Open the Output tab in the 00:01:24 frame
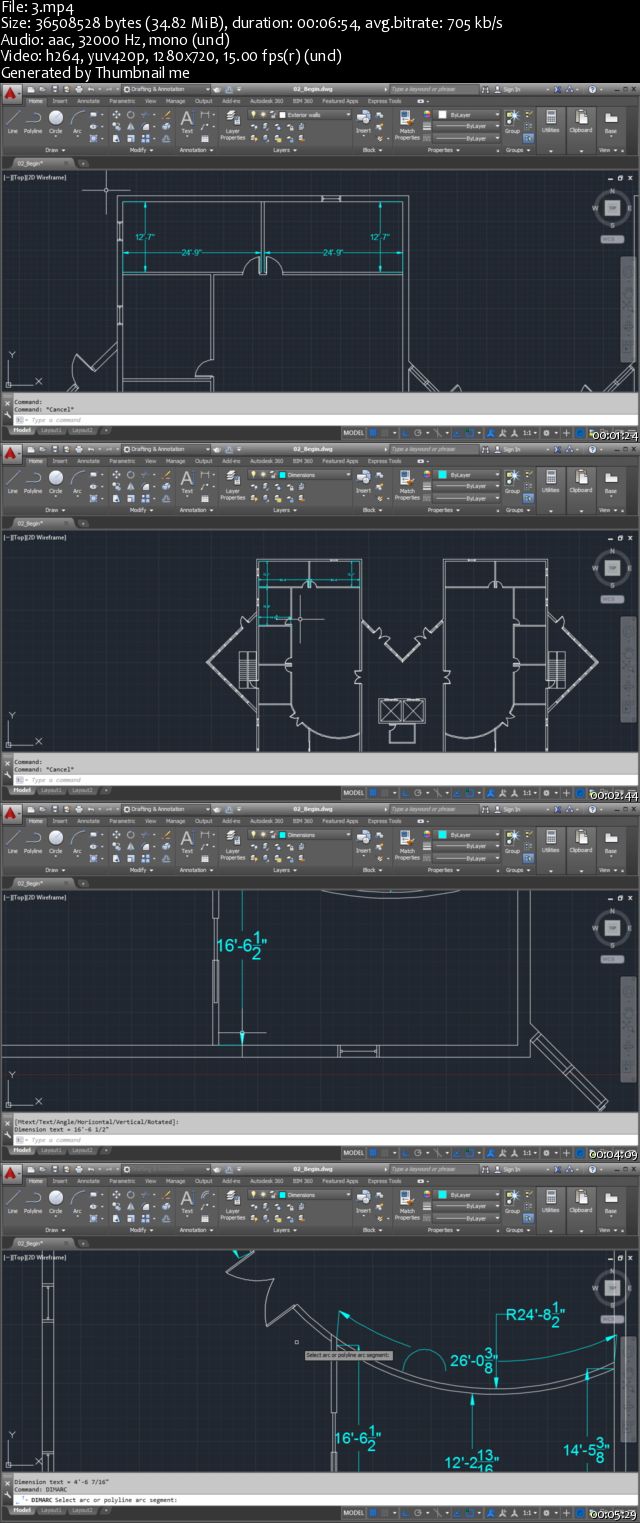640x1523 pixels. 204,101
